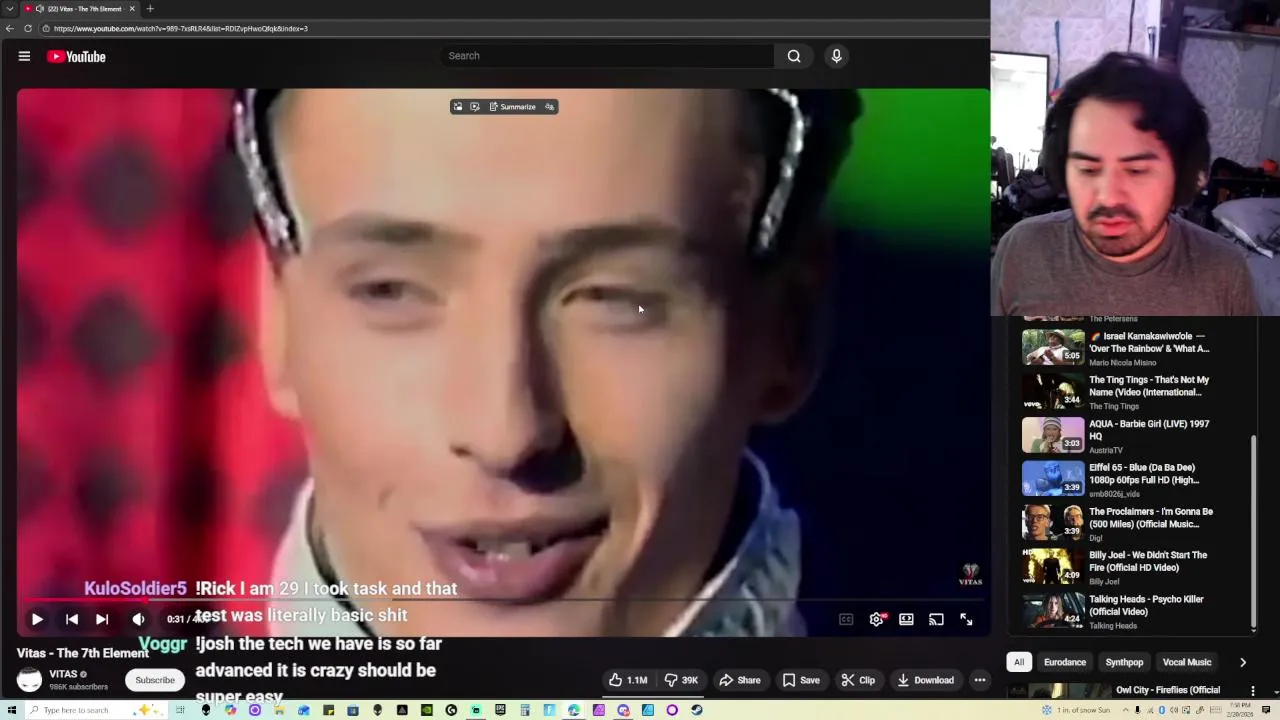
Task: Close the Vitas browser tab
Action: [x=131, y=9]
